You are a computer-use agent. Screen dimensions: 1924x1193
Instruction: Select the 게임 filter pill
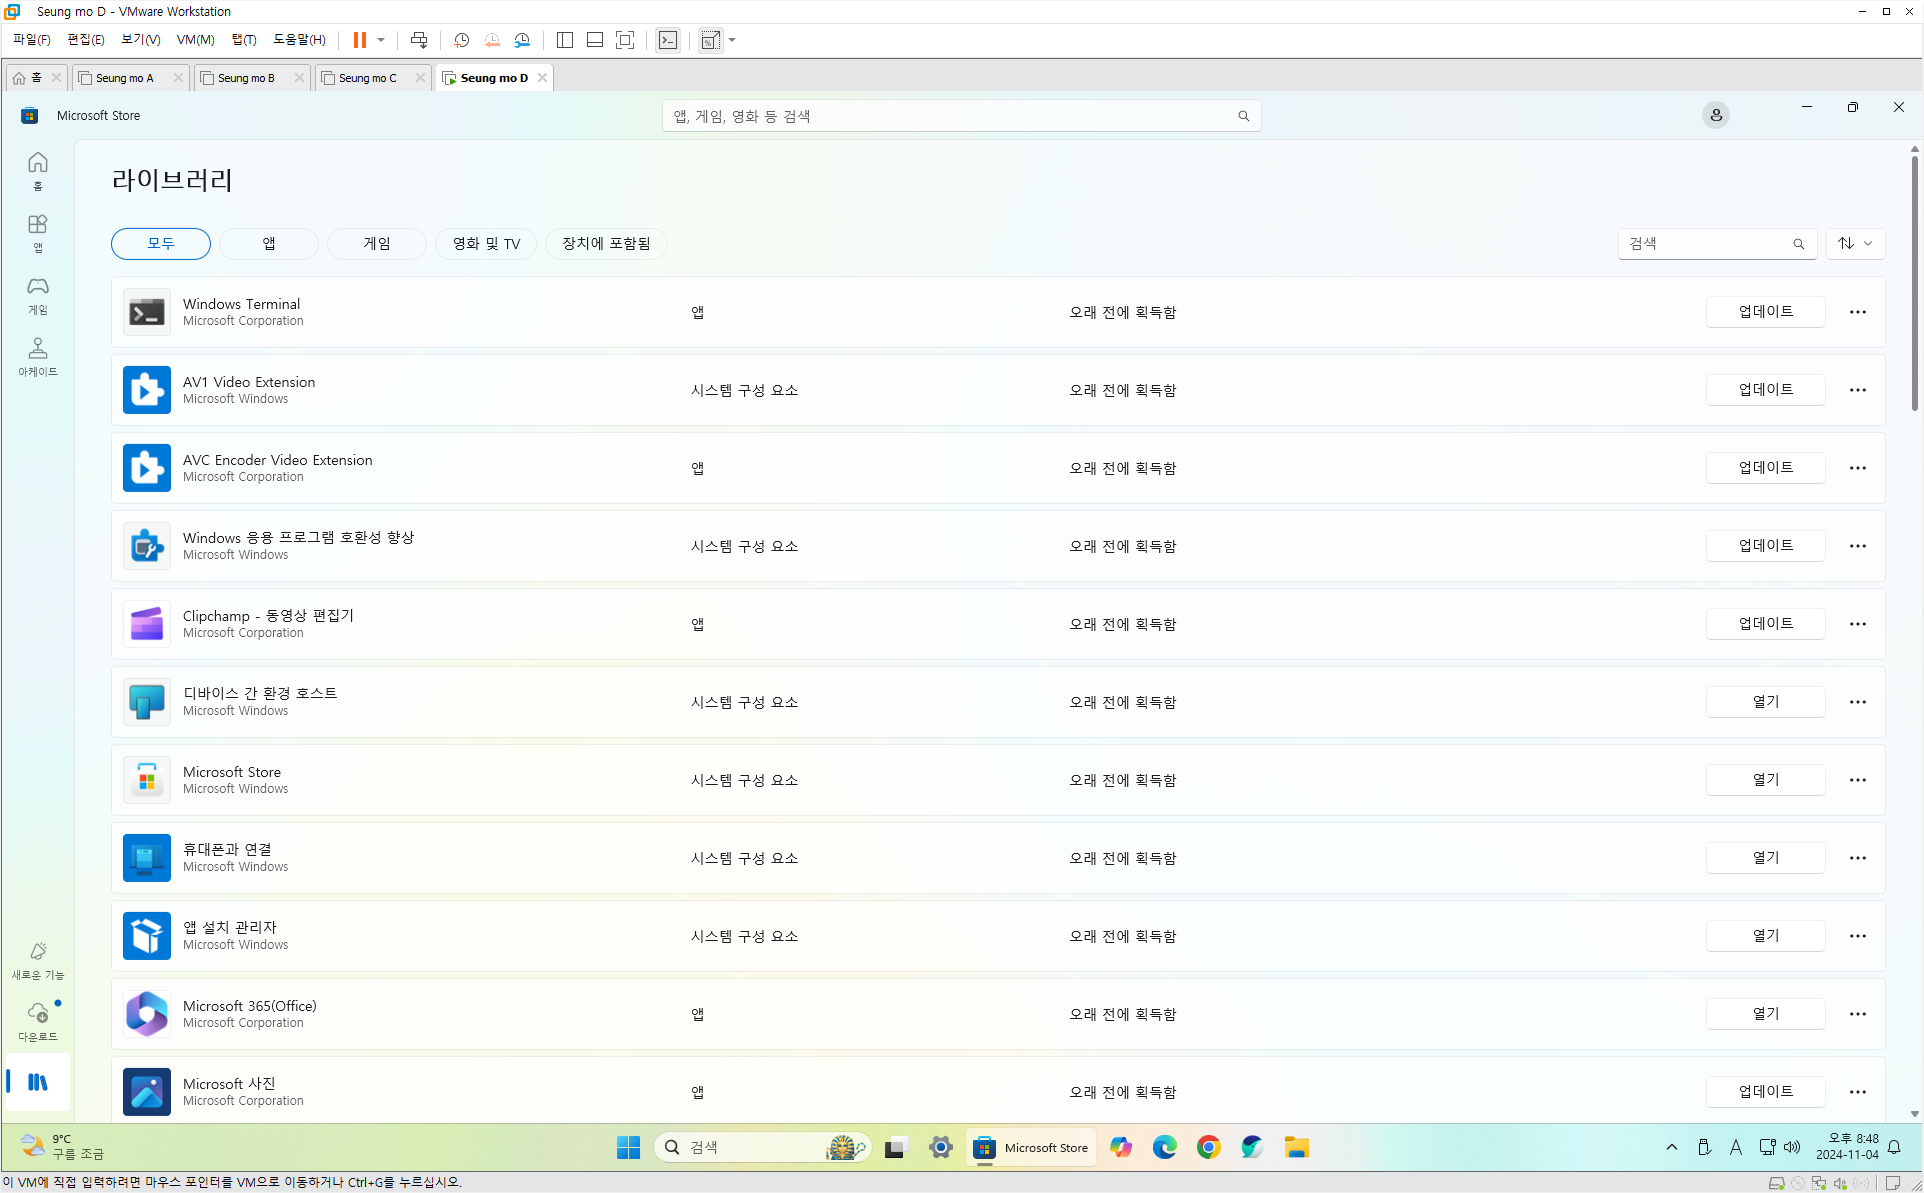[x=377, y=243]
